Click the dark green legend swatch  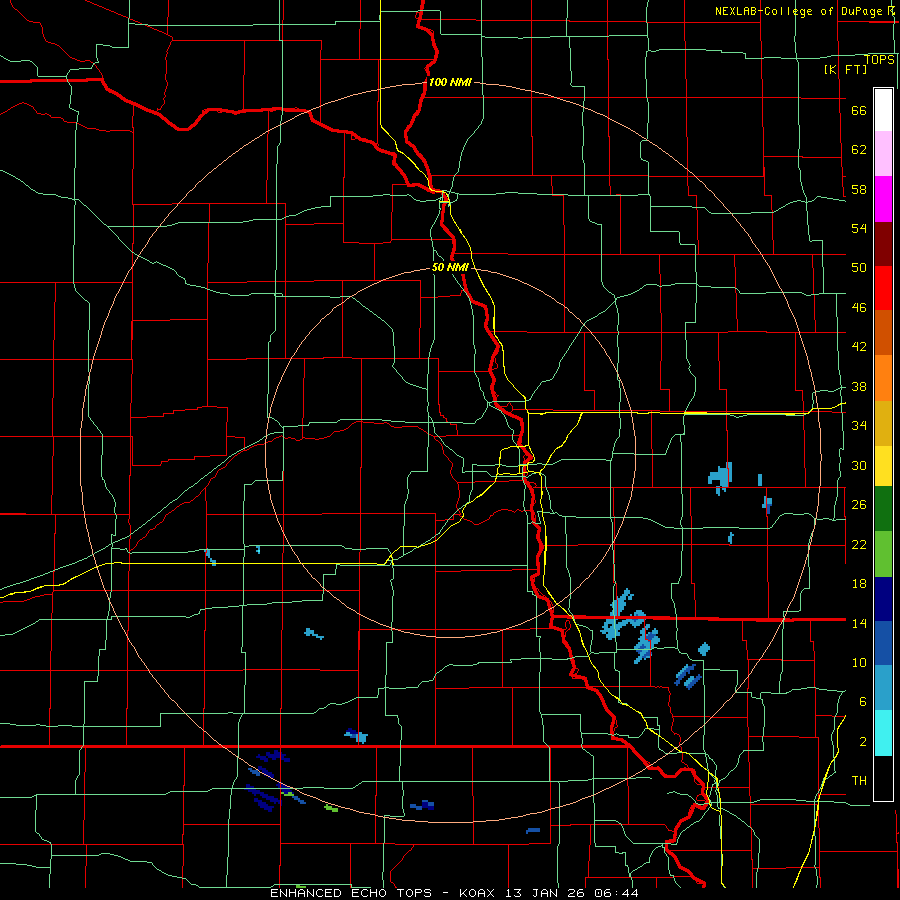click(x=883, y=509)
